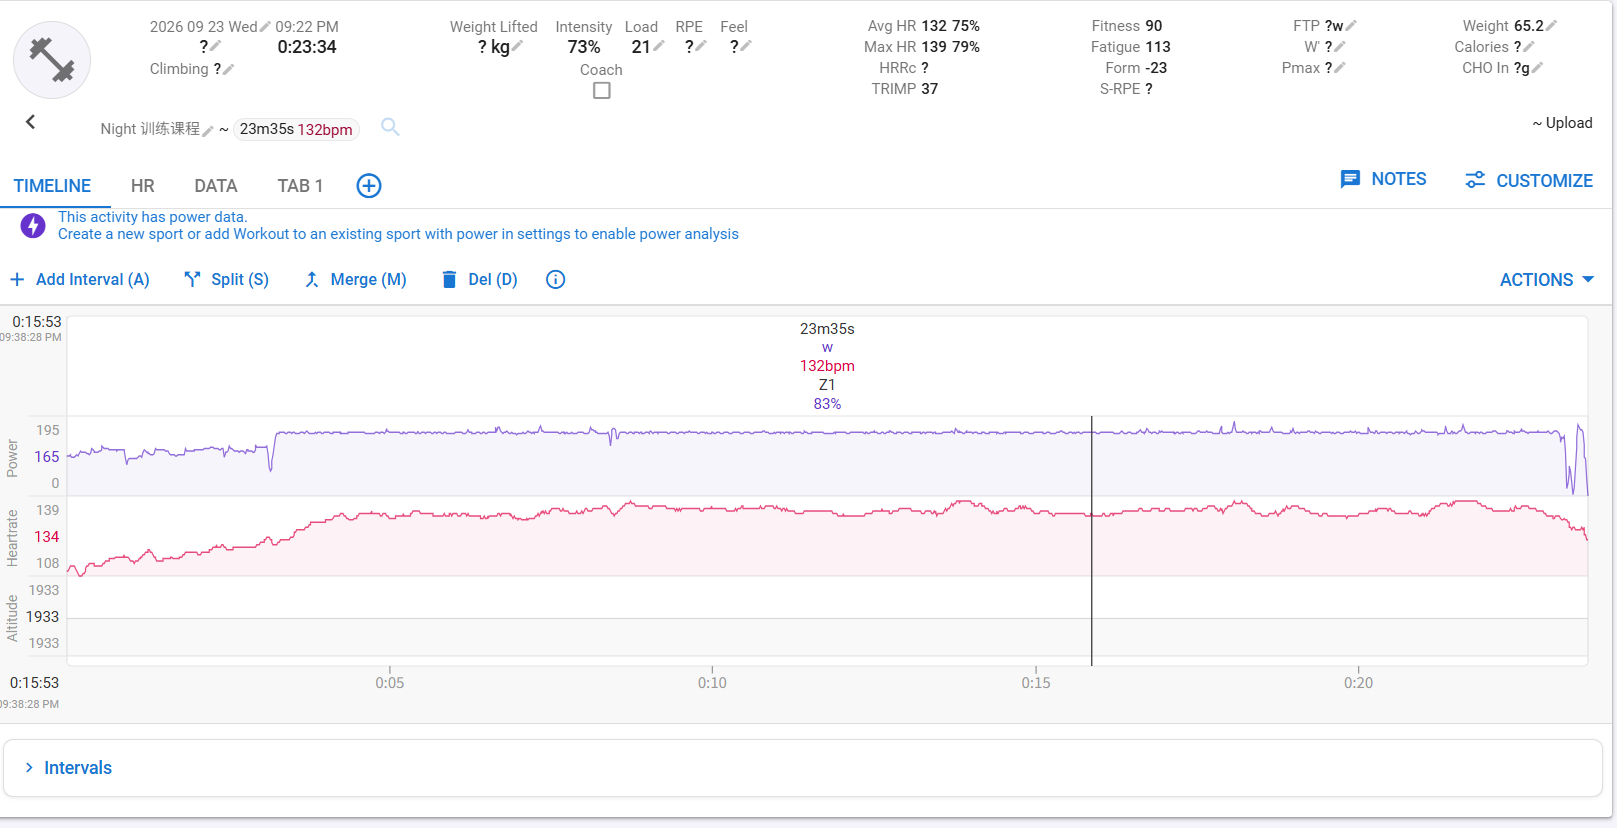Edit the Load 21 pencil icon
Image resolution: width=1617 pixels, height=828 pixels.
[659, 46]
